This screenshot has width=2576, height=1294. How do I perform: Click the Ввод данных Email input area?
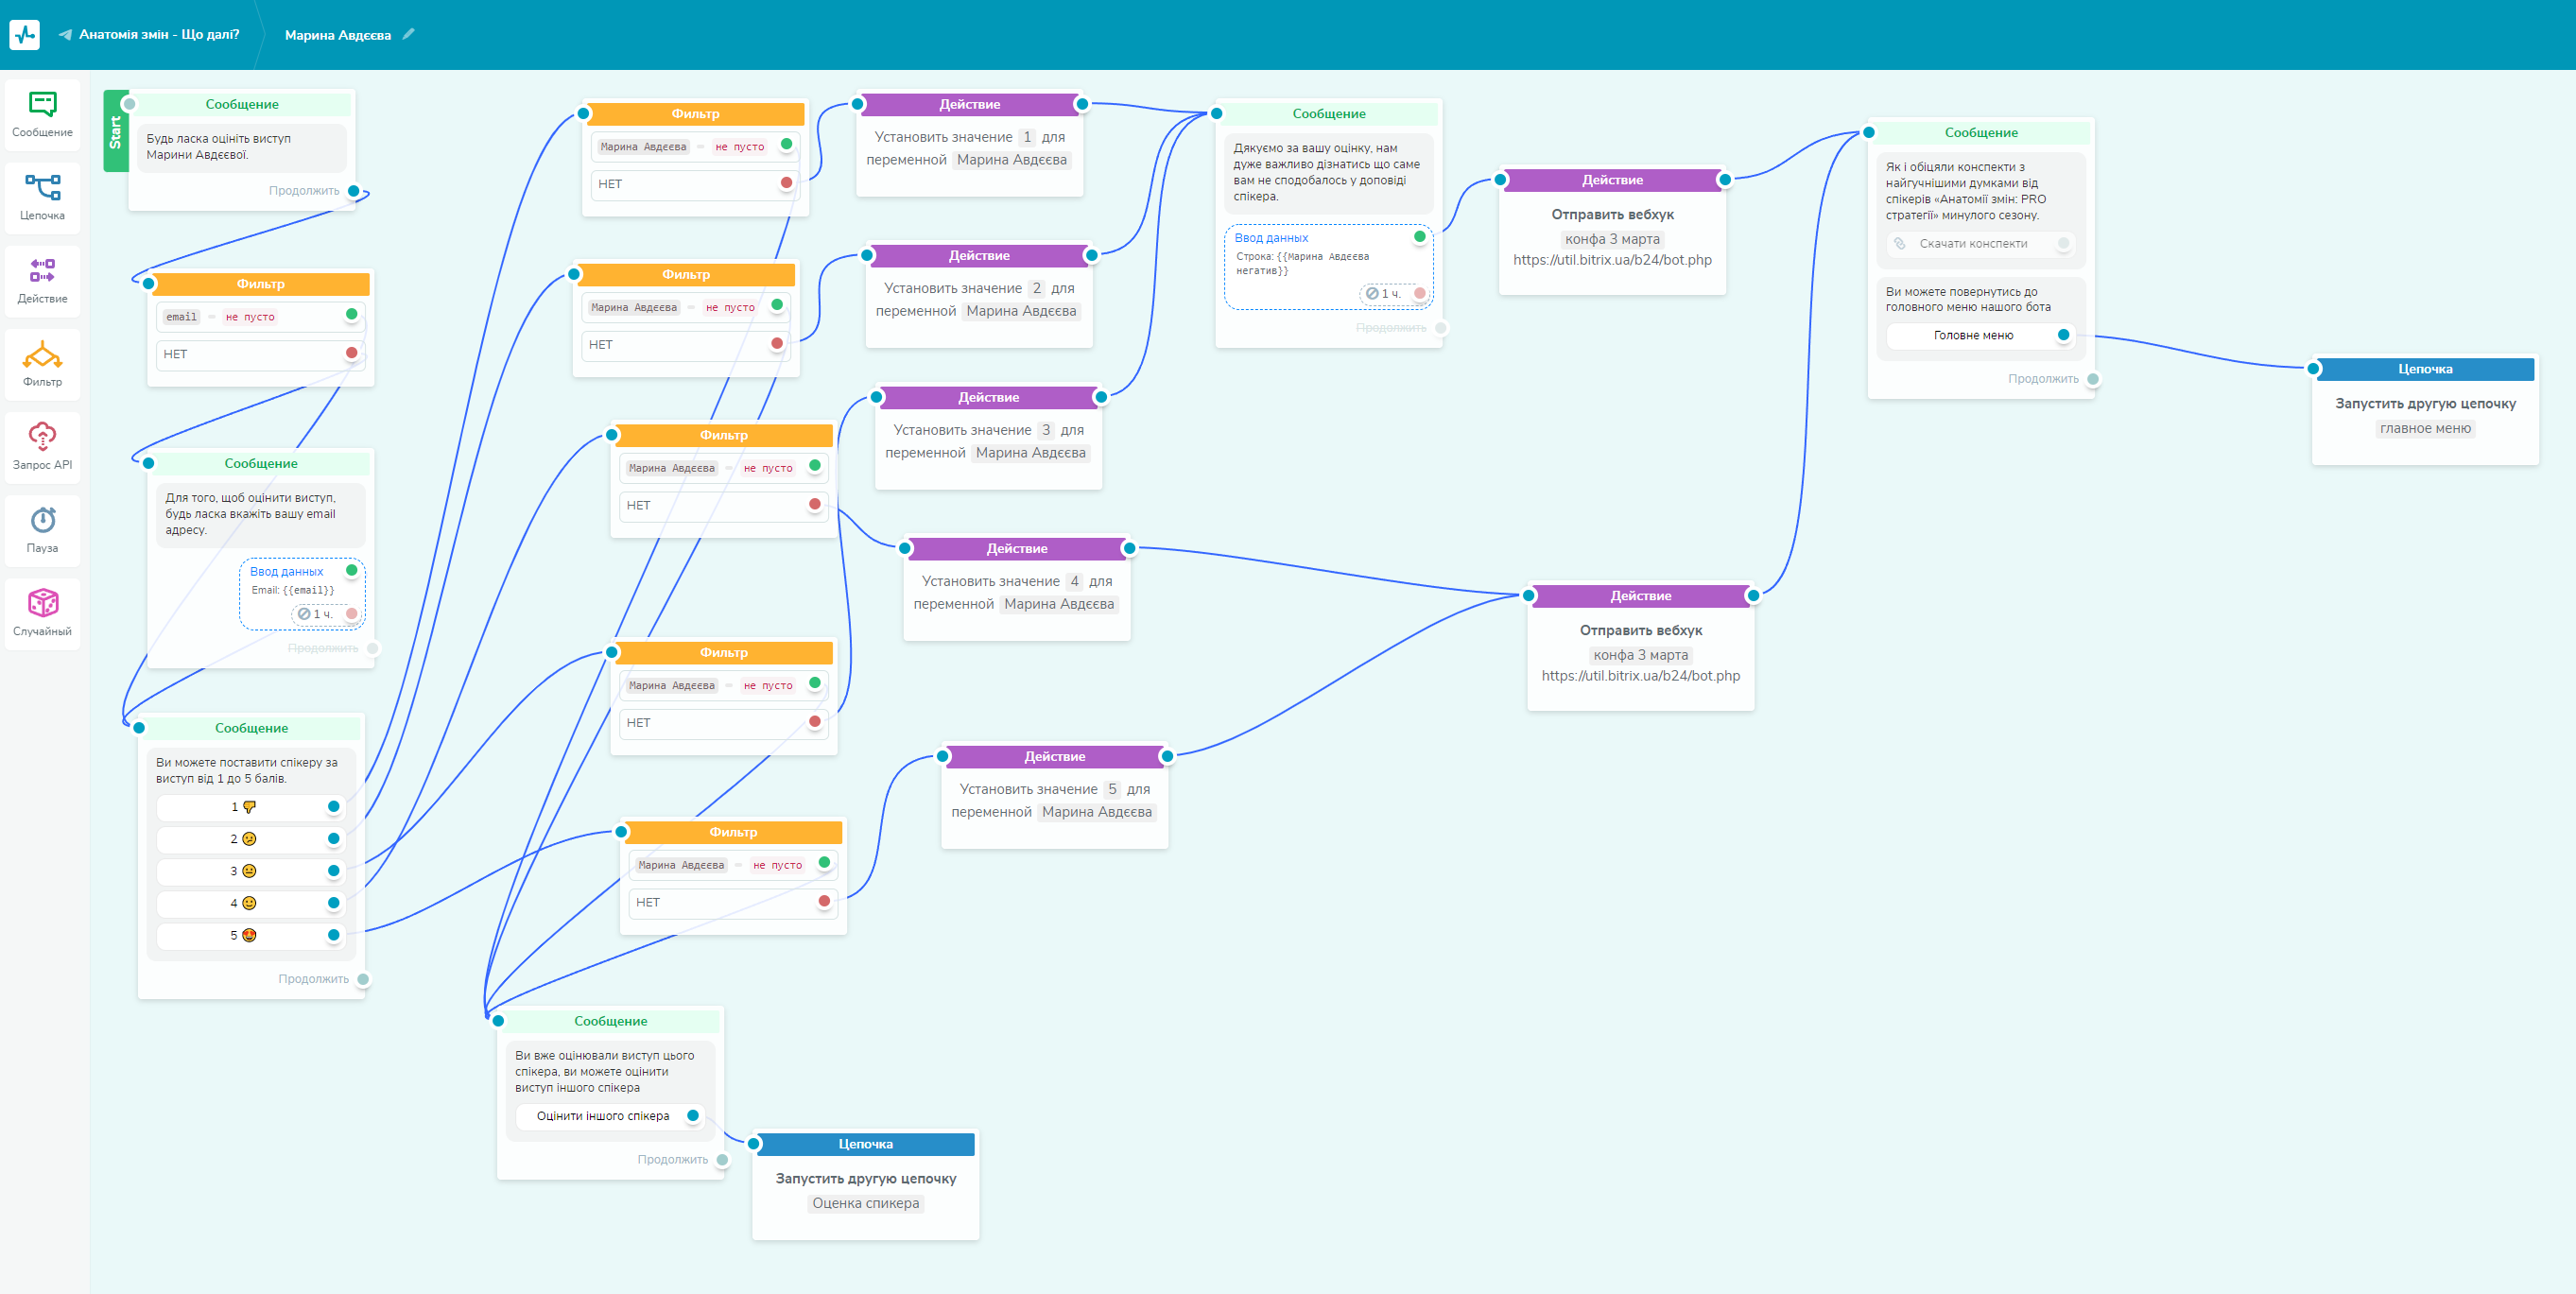click(x=302, y=593)
